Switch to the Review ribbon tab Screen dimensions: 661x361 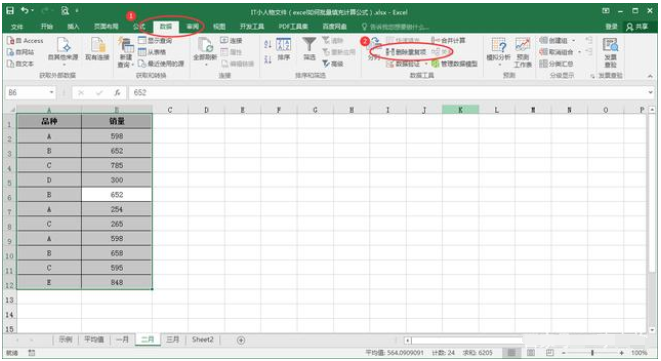tap(193, 27)
